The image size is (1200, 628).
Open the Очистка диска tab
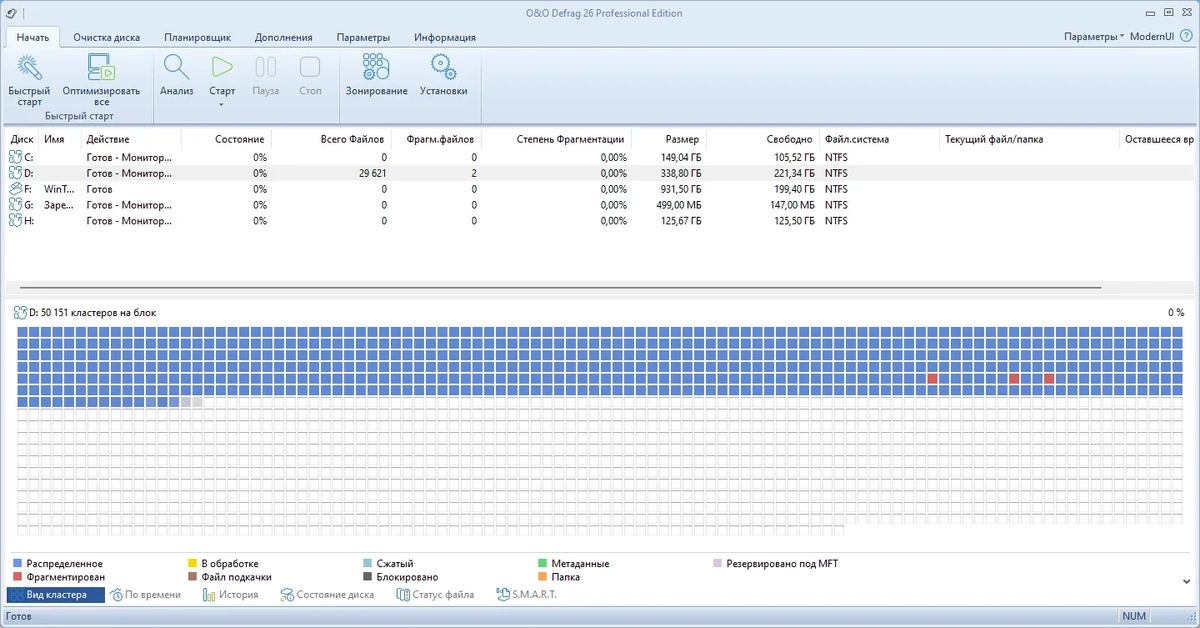pos(106,37)
